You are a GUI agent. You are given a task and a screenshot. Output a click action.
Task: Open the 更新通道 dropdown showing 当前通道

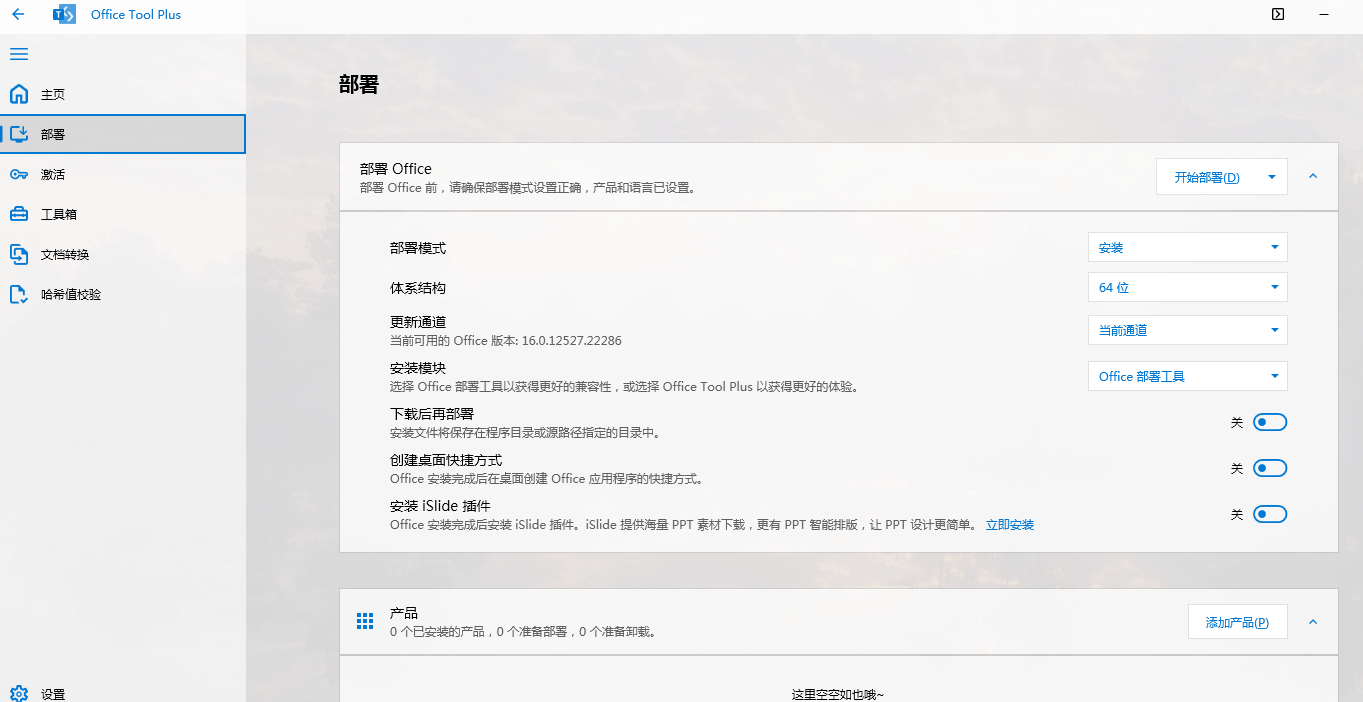point(1187,330)
